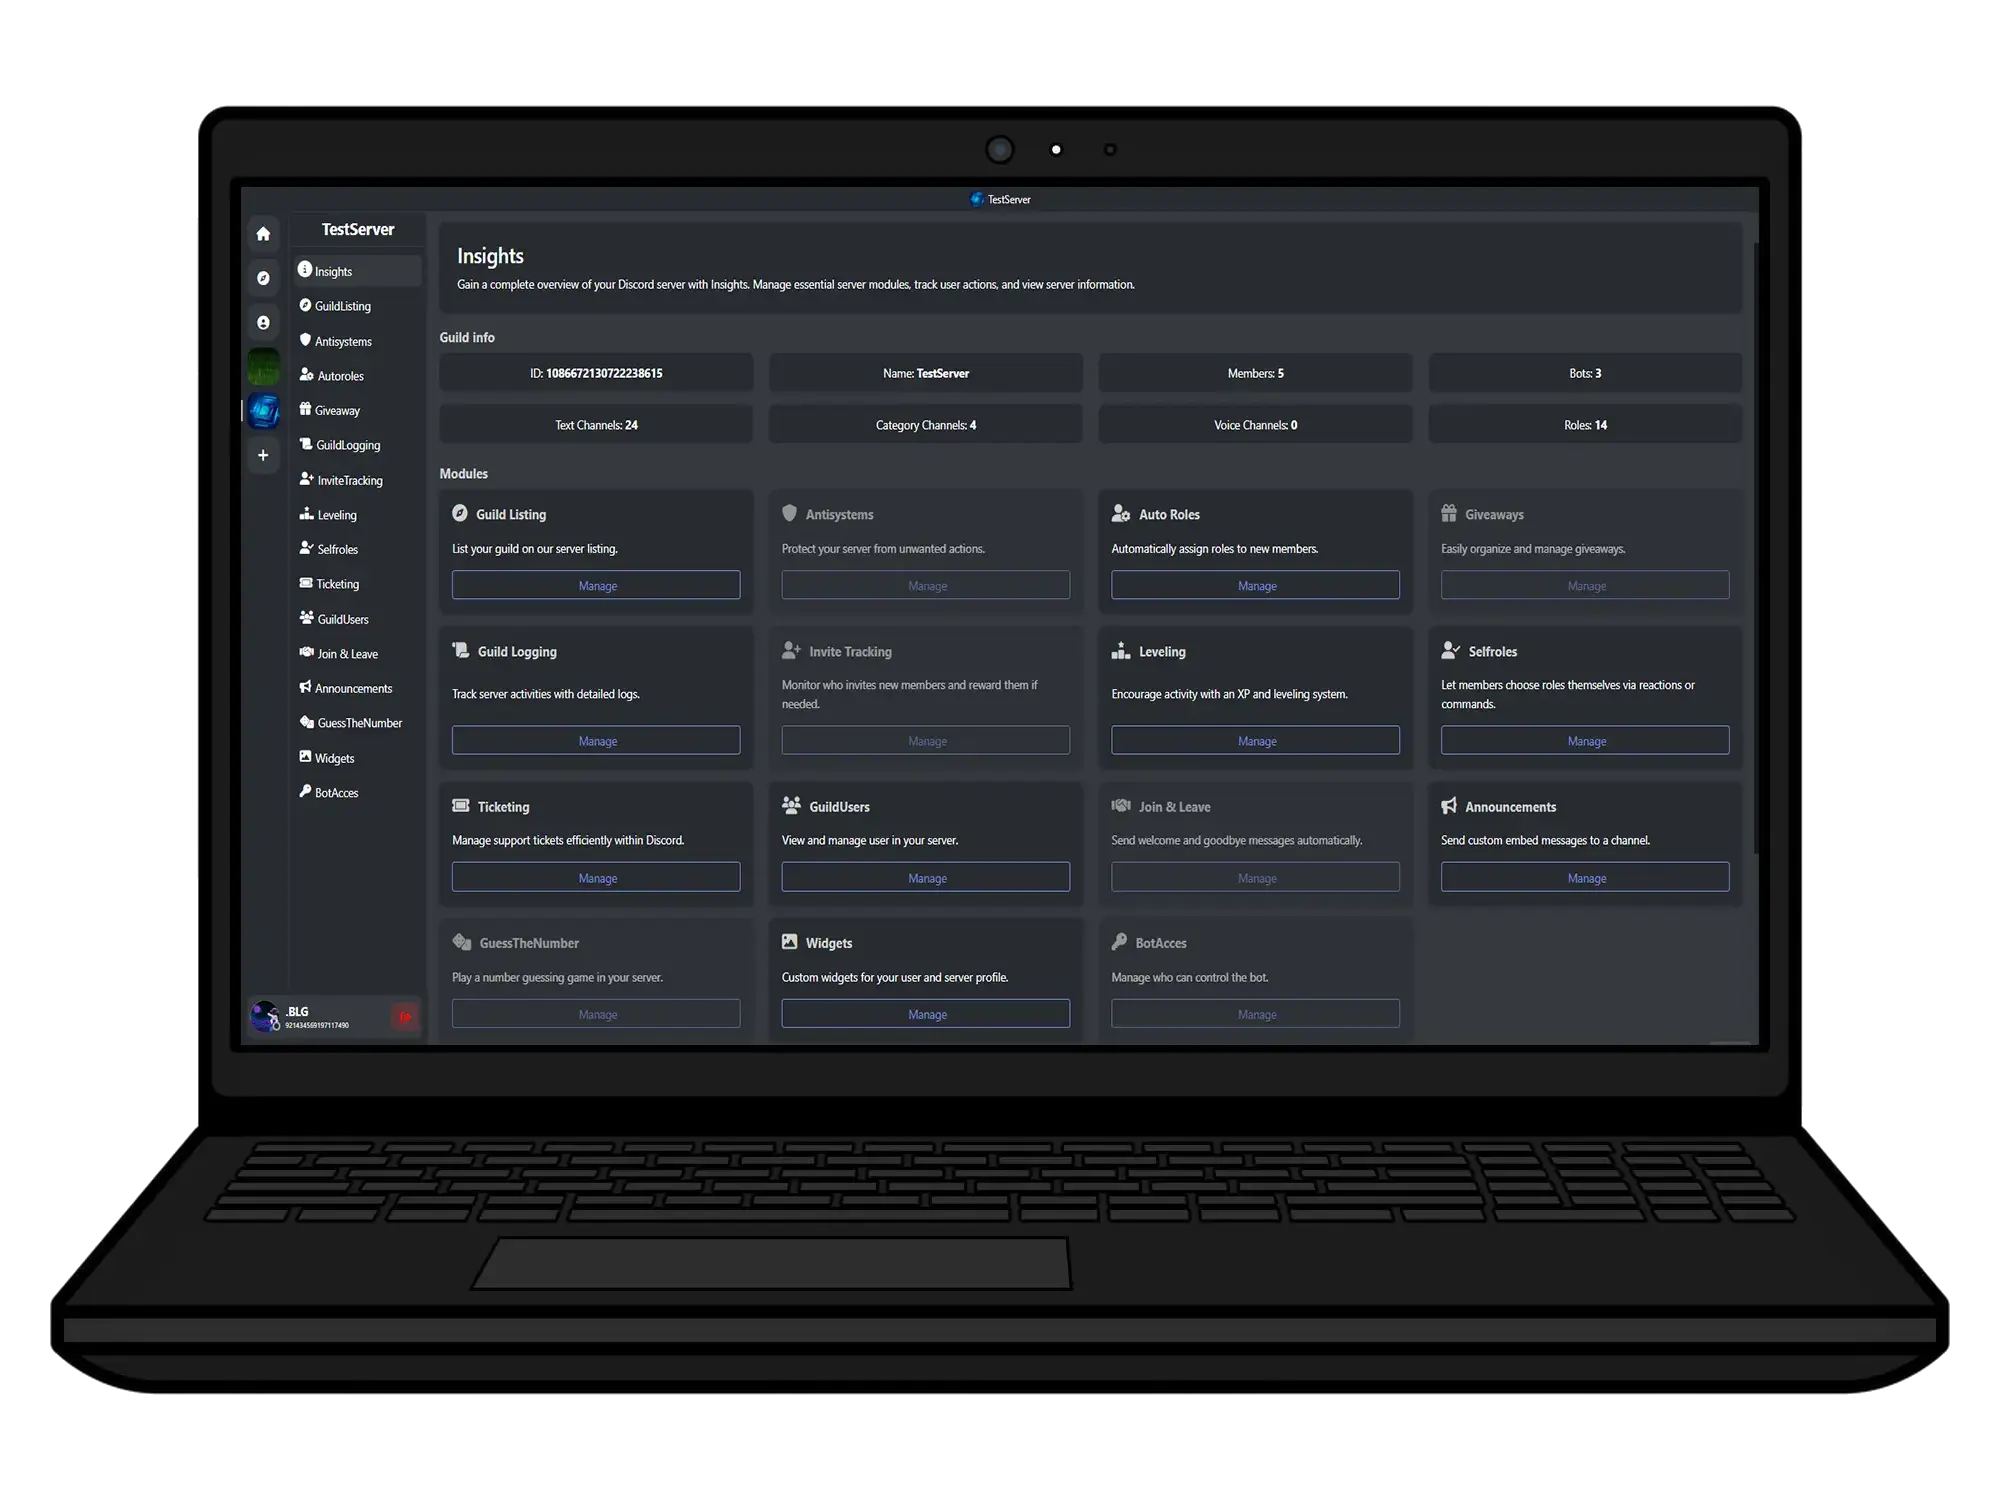
Task: Open Antisystems in the sidebar
Action: (343, 341)
